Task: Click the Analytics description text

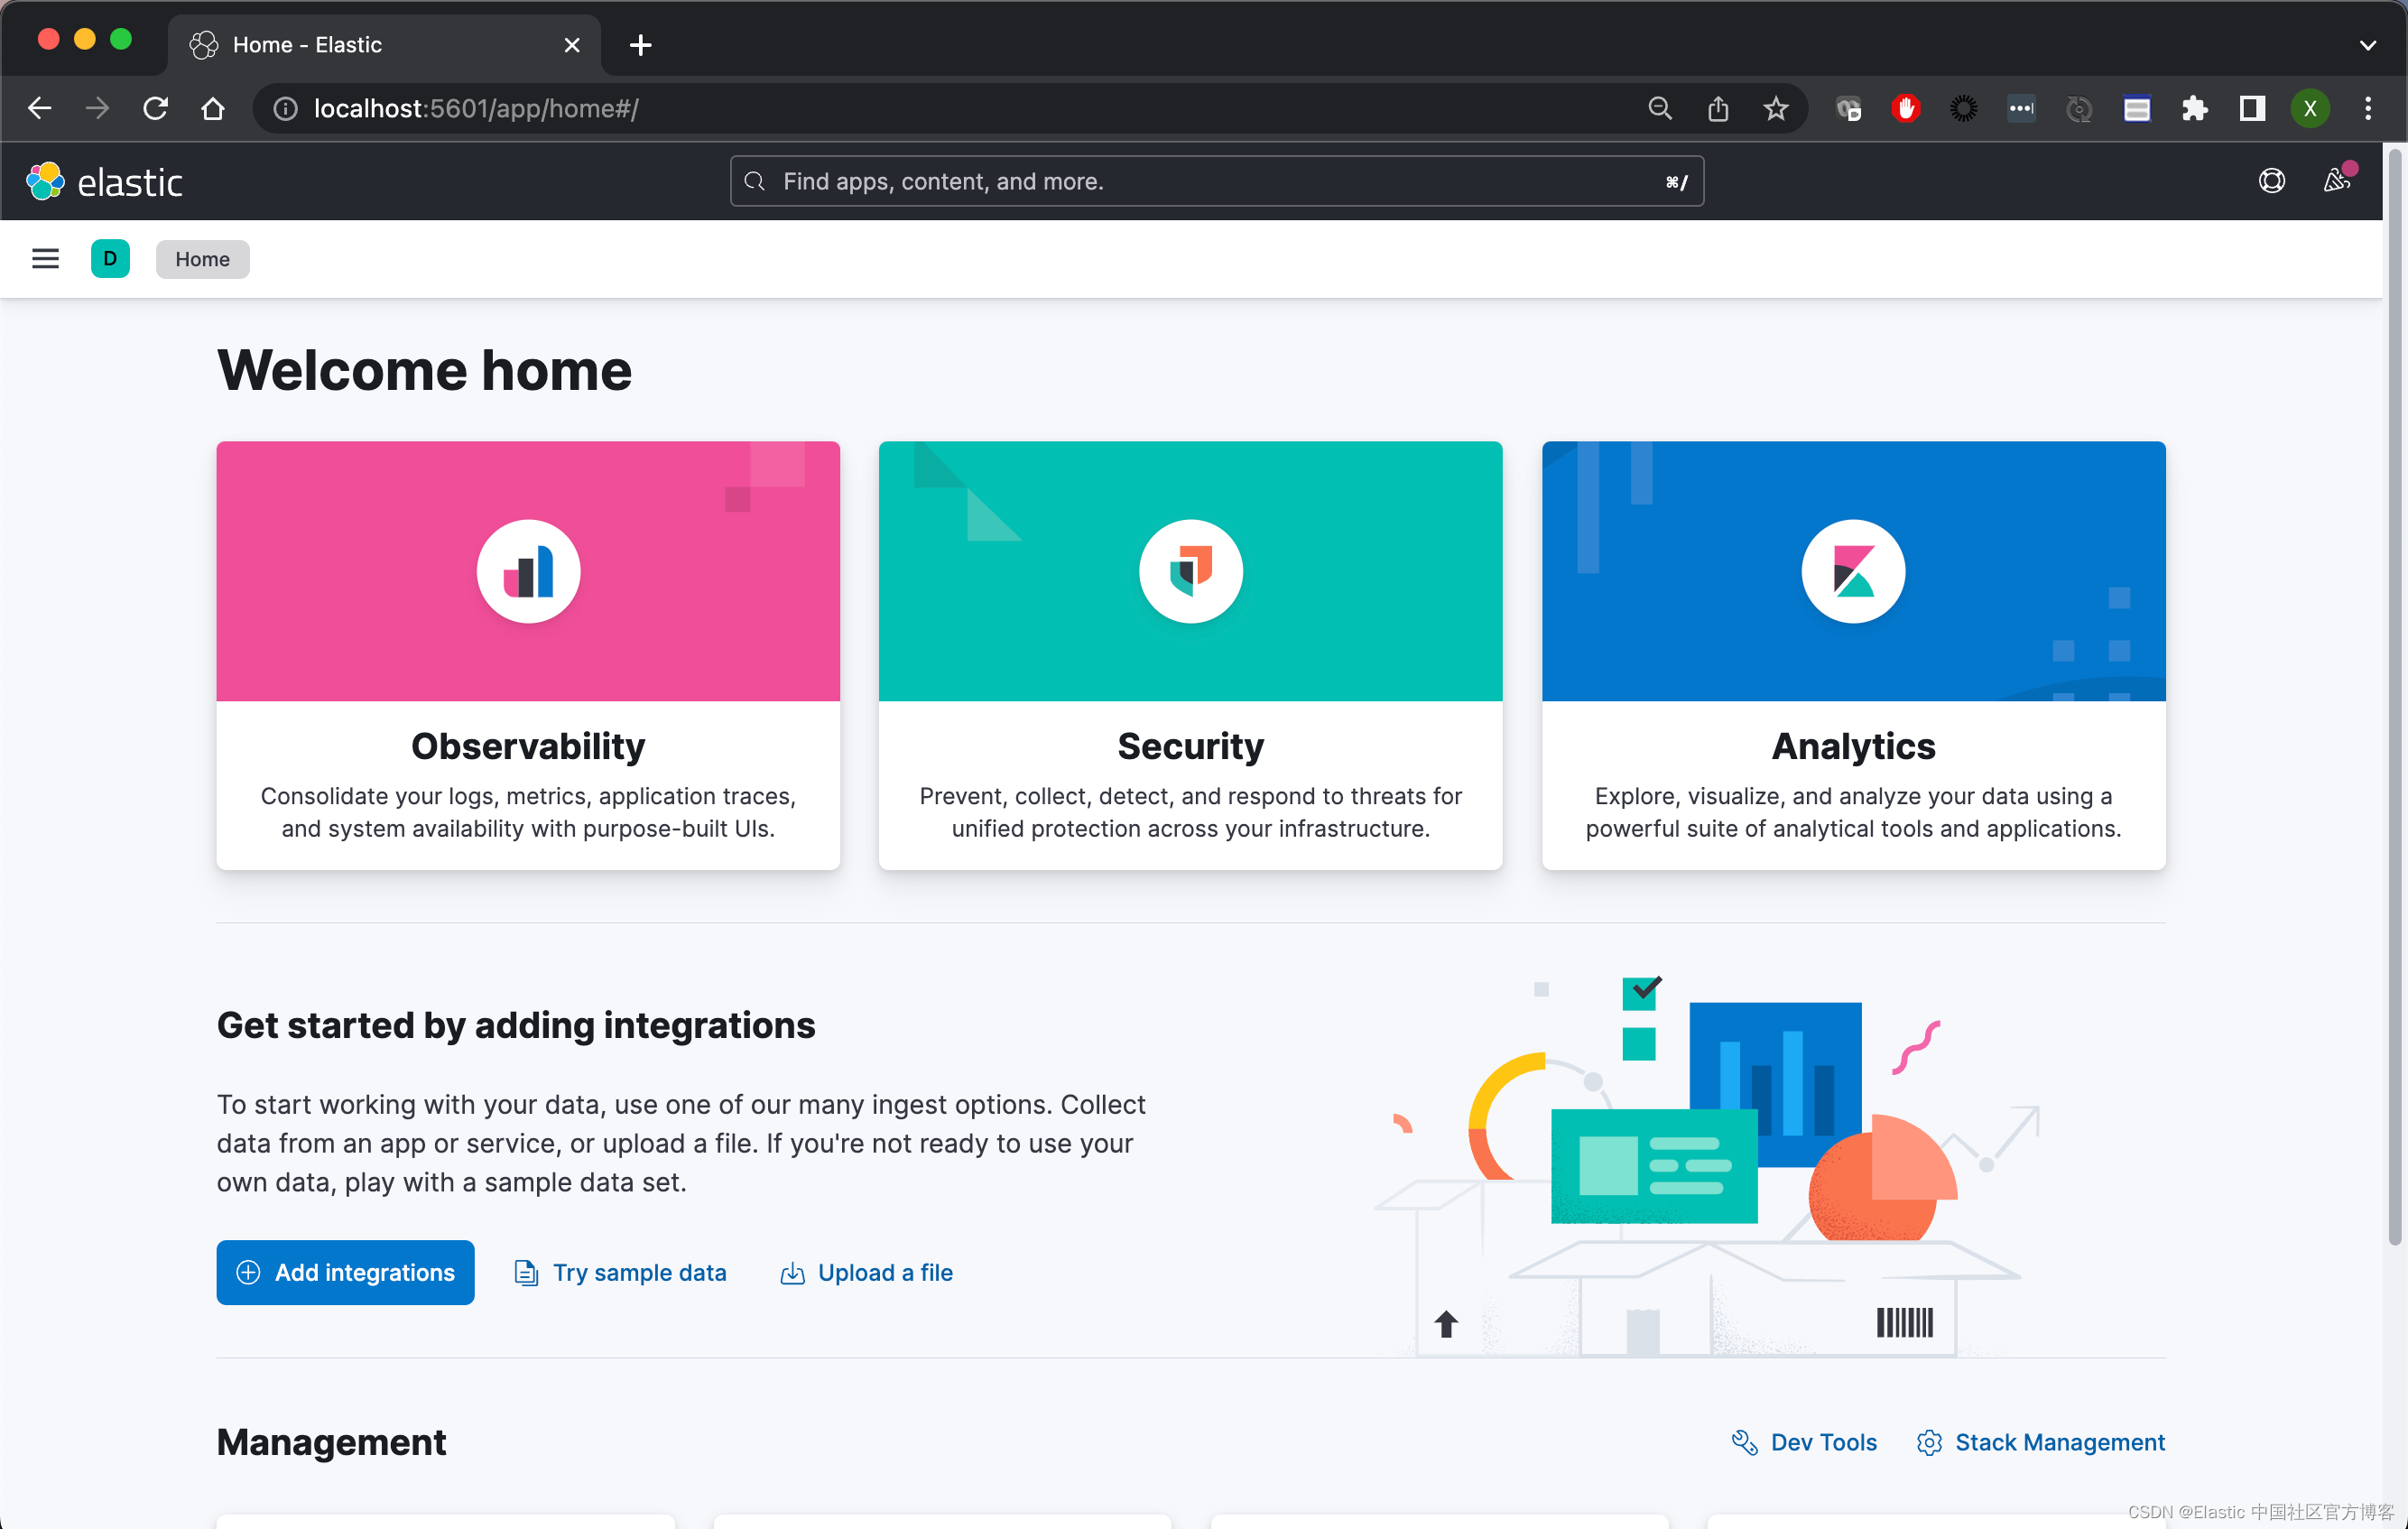Action: [1853, 812]
